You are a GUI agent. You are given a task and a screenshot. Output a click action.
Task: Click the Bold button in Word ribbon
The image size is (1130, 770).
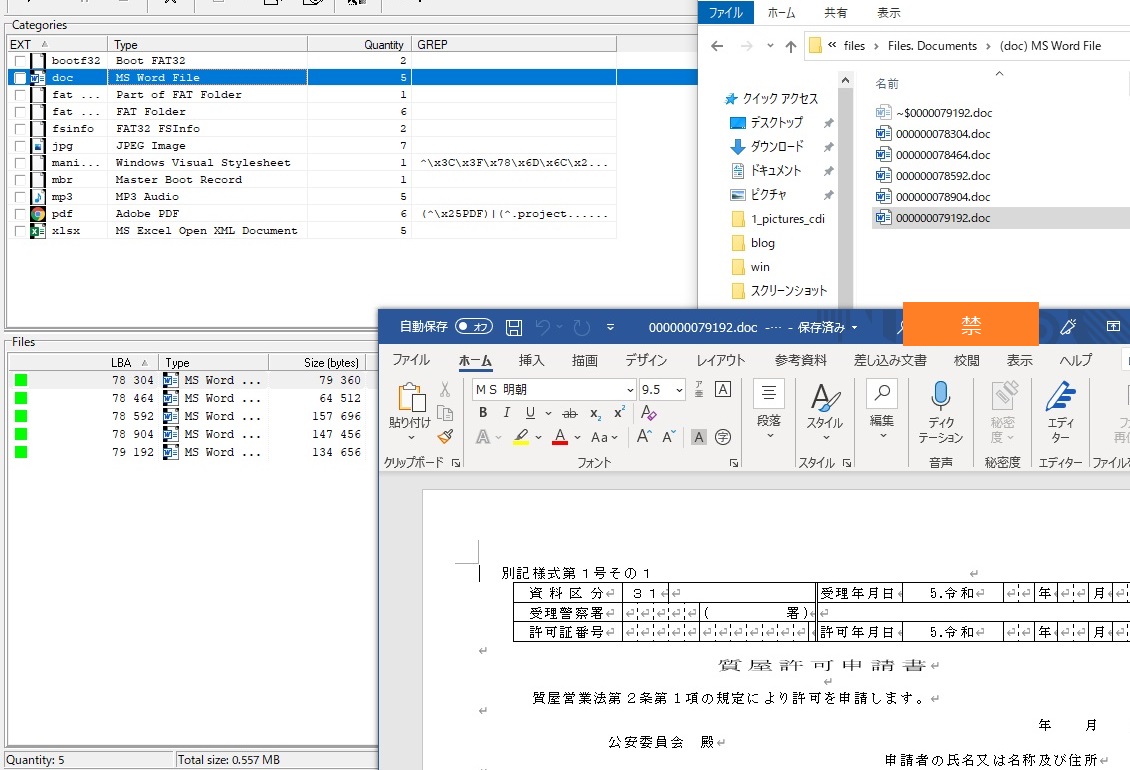483,413
